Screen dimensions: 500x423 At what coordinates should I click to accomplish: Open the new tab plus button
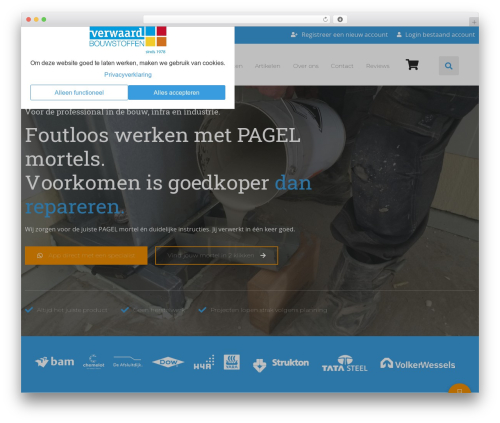[474, 22]
